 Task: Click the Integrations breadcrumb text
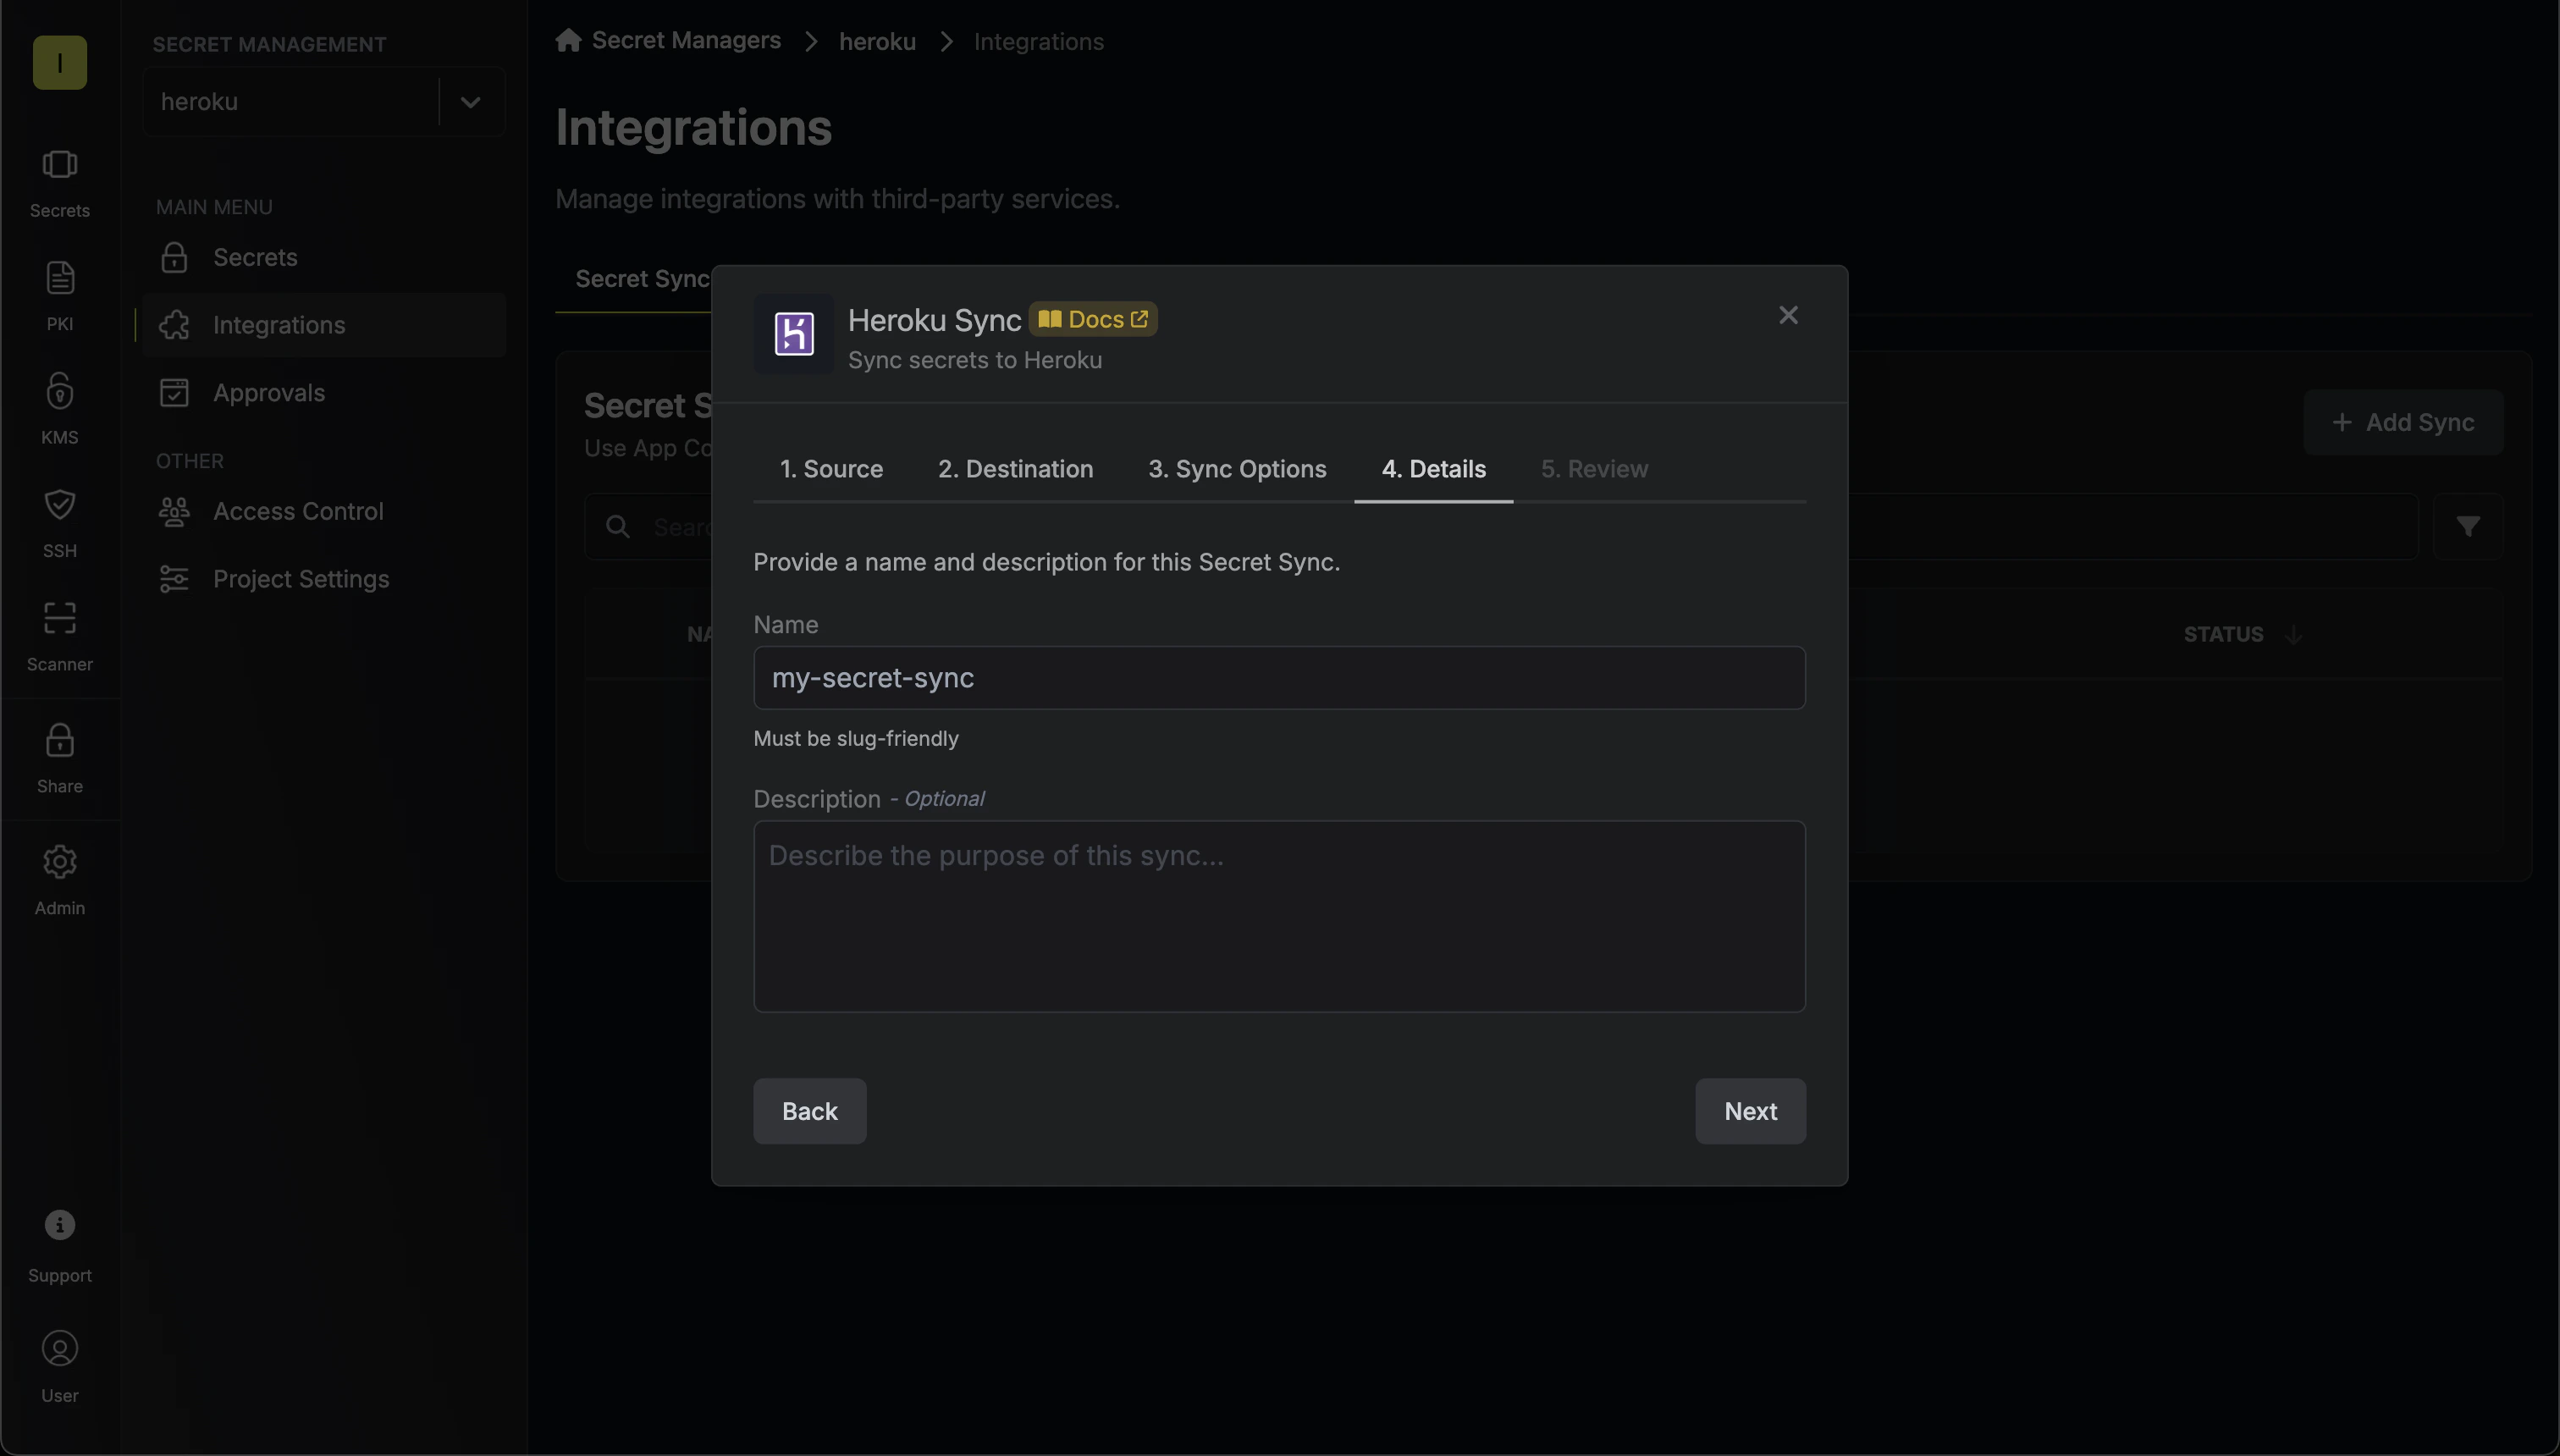pyautogui.click(x=1038, y=41)
